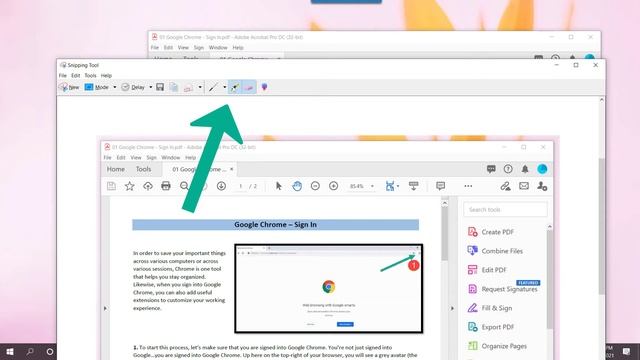640x360 pixels.
Task: Select Edit PDF in the tools pane
Action: pos(487,270)
